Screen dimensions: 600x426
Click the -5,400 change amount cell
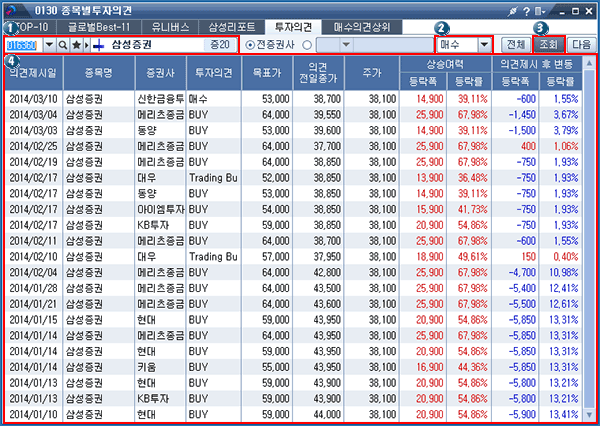(x=515, y=288)
